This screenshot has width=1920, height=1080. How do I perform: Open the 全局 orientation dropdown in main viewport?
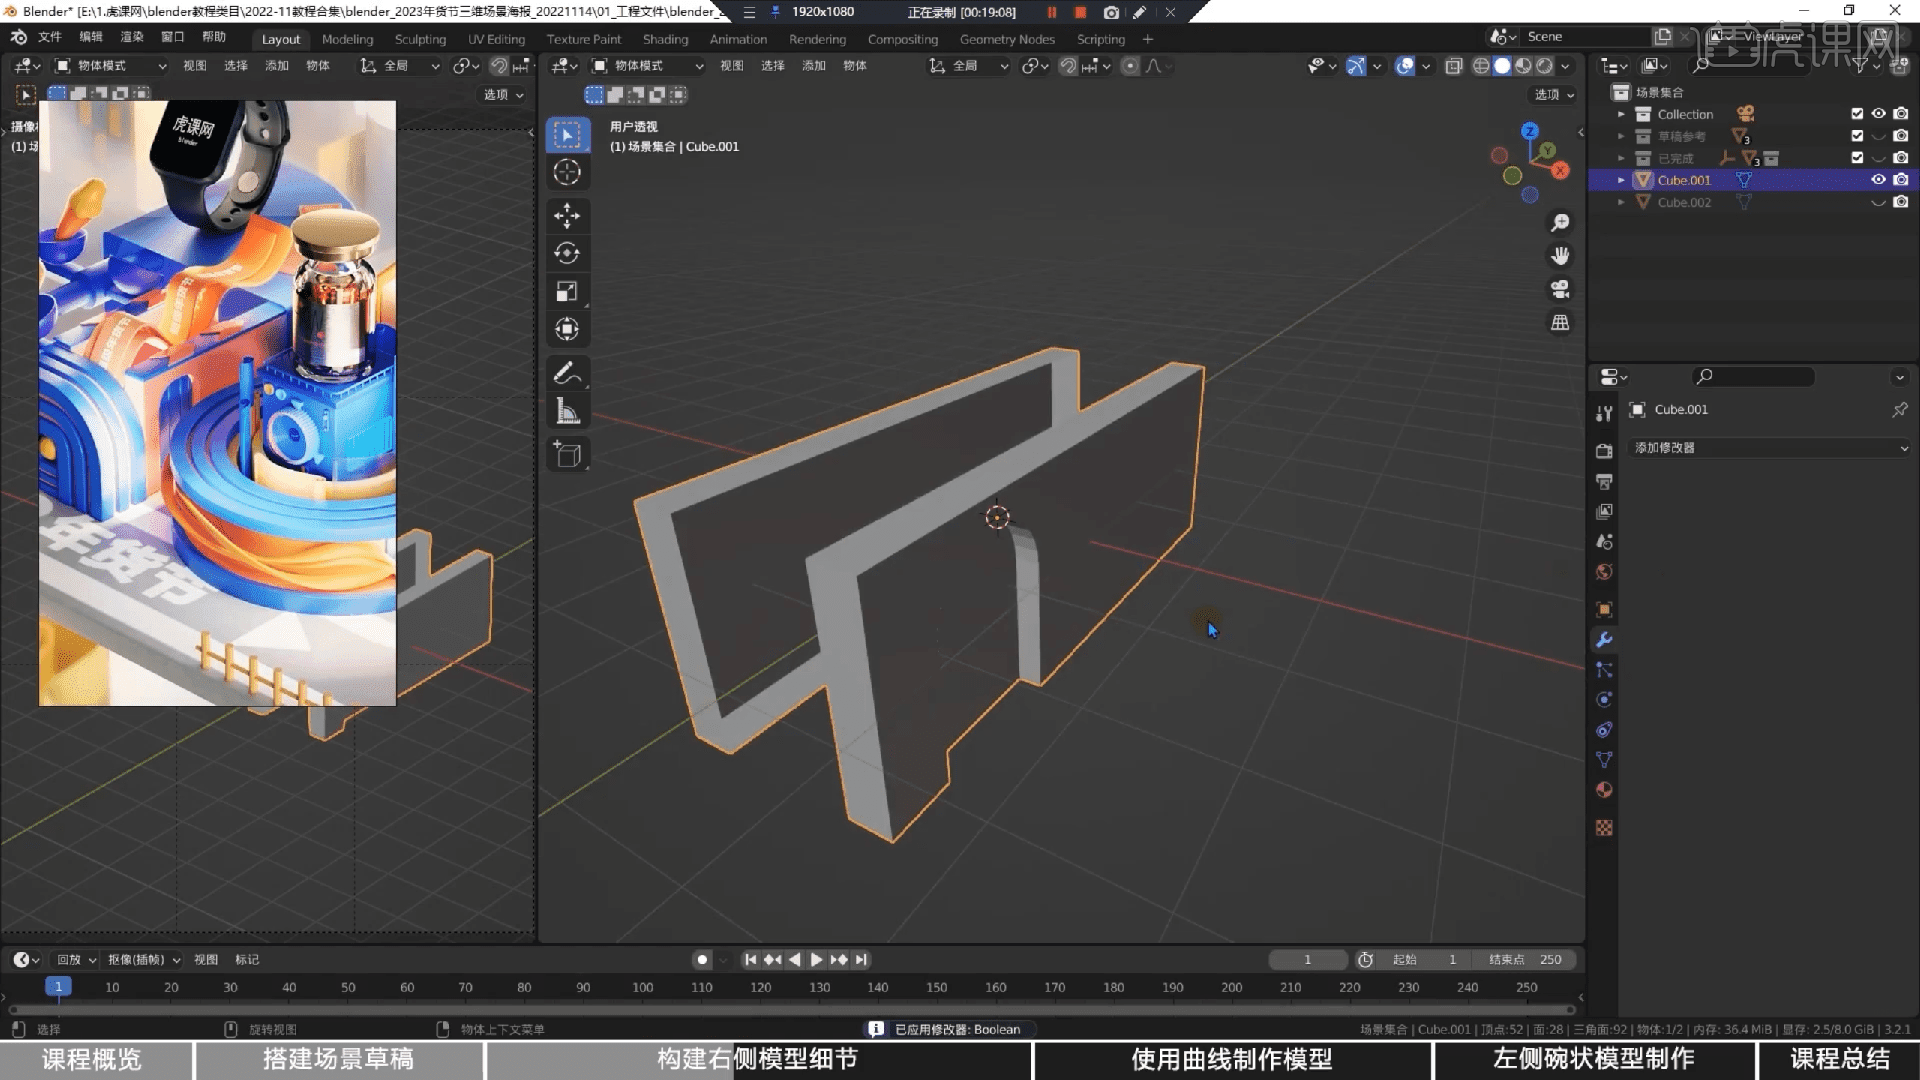tap(969, 66)
